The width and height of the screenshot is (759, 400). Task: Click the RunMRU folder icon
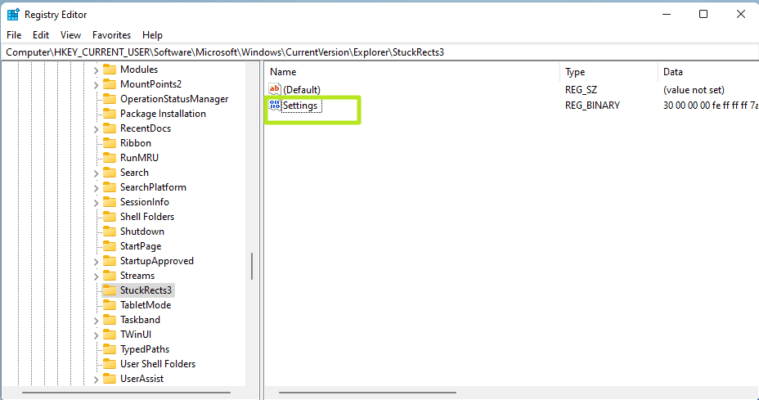110,158
